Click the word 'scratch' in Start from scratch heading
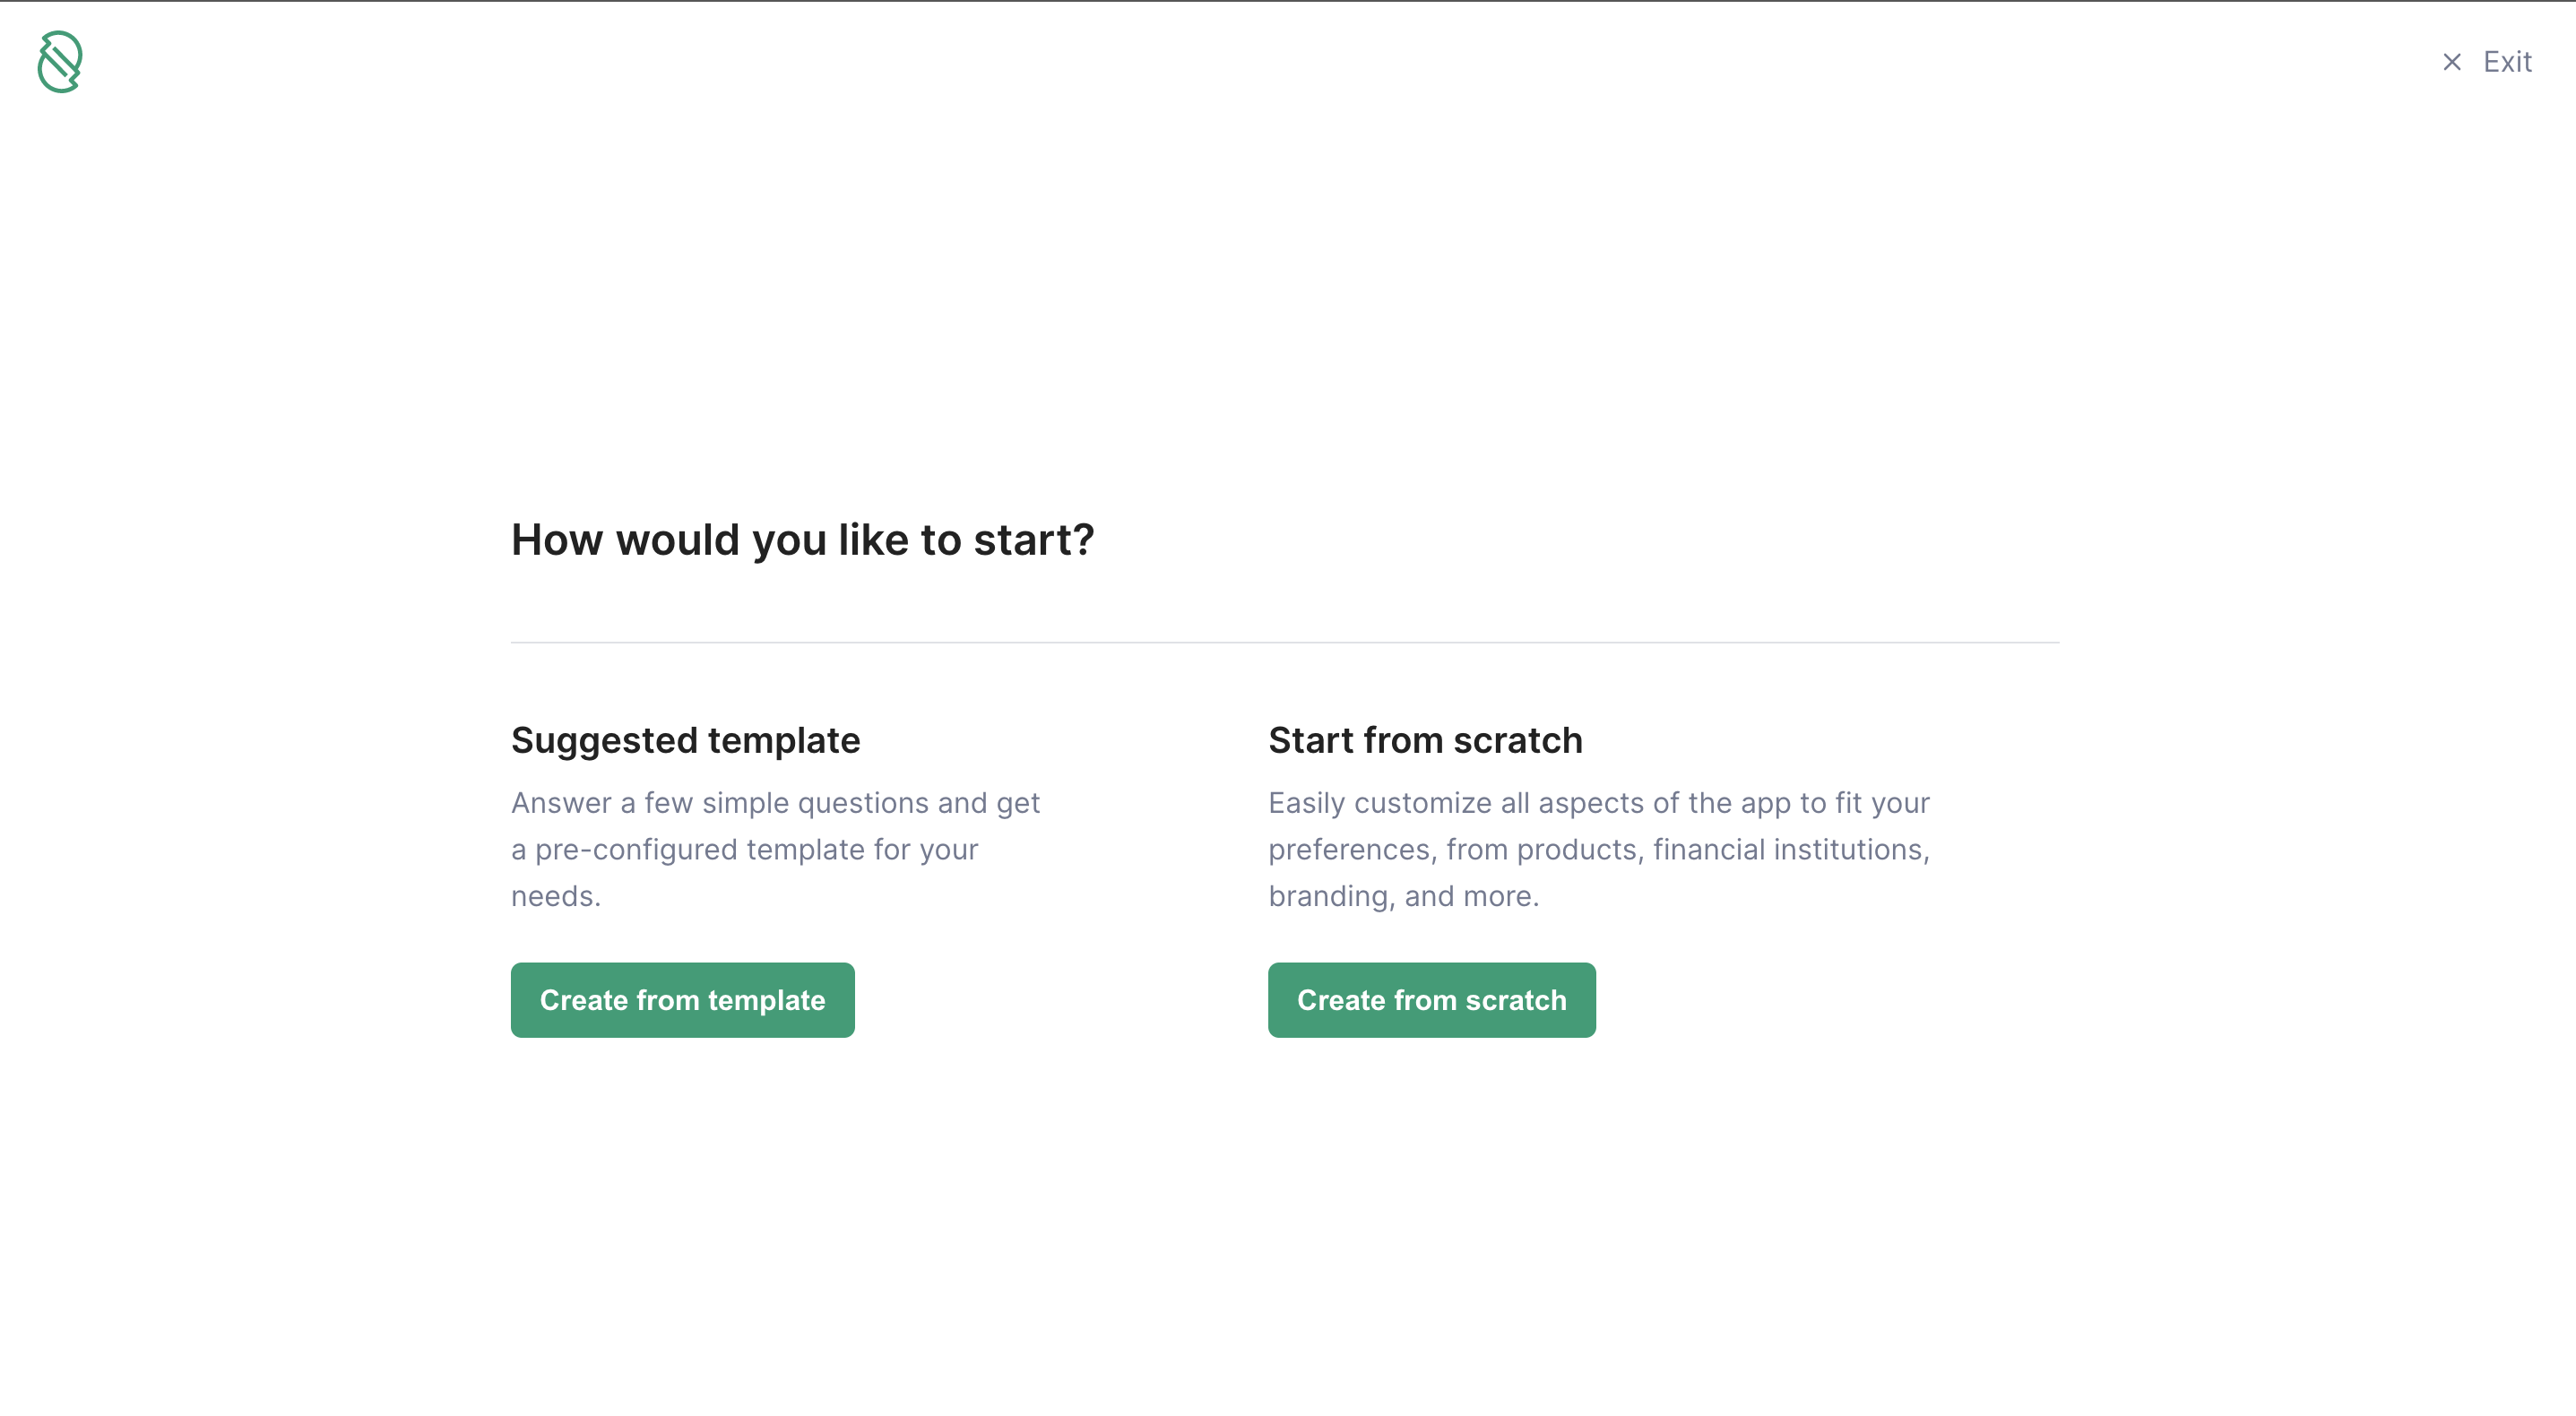Screen dimensions: 2576x1416 pos(1517,741)
